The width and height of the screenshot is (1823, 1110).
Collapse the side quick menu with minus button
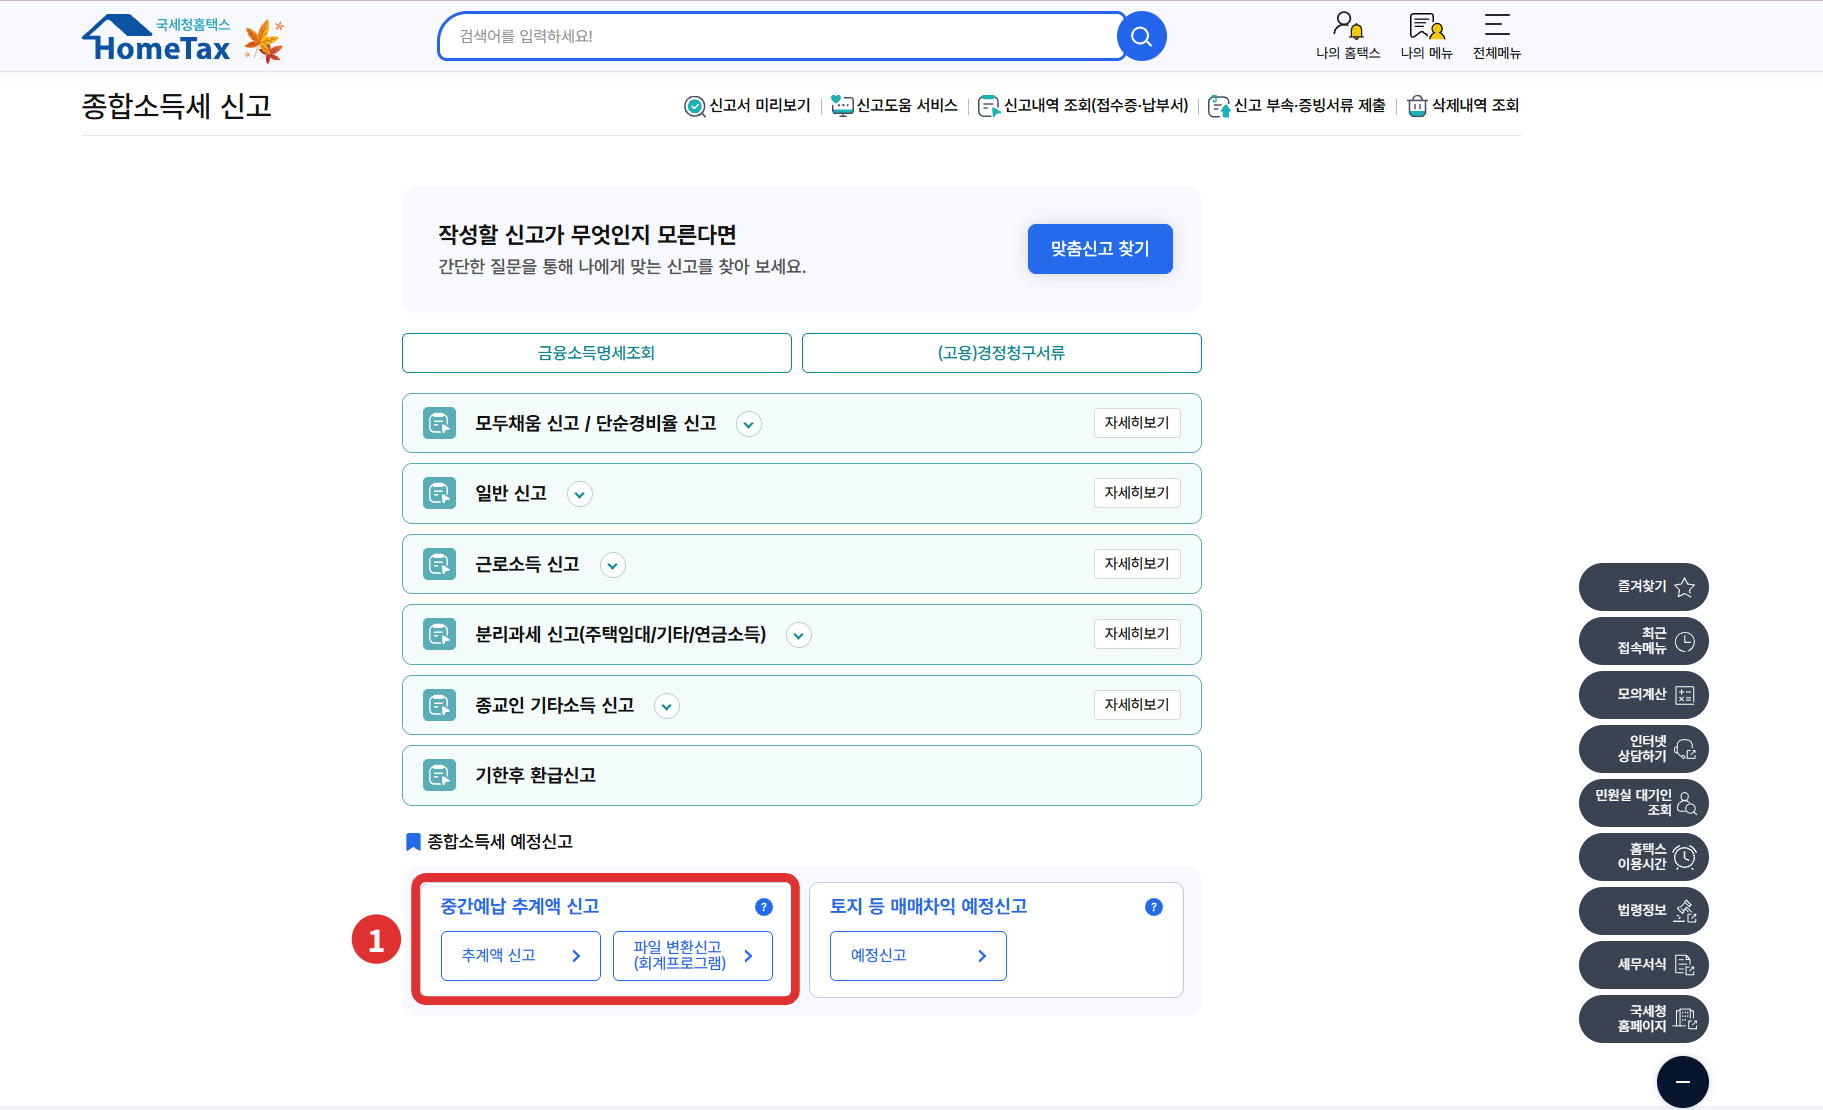tap(1683, 1082)
